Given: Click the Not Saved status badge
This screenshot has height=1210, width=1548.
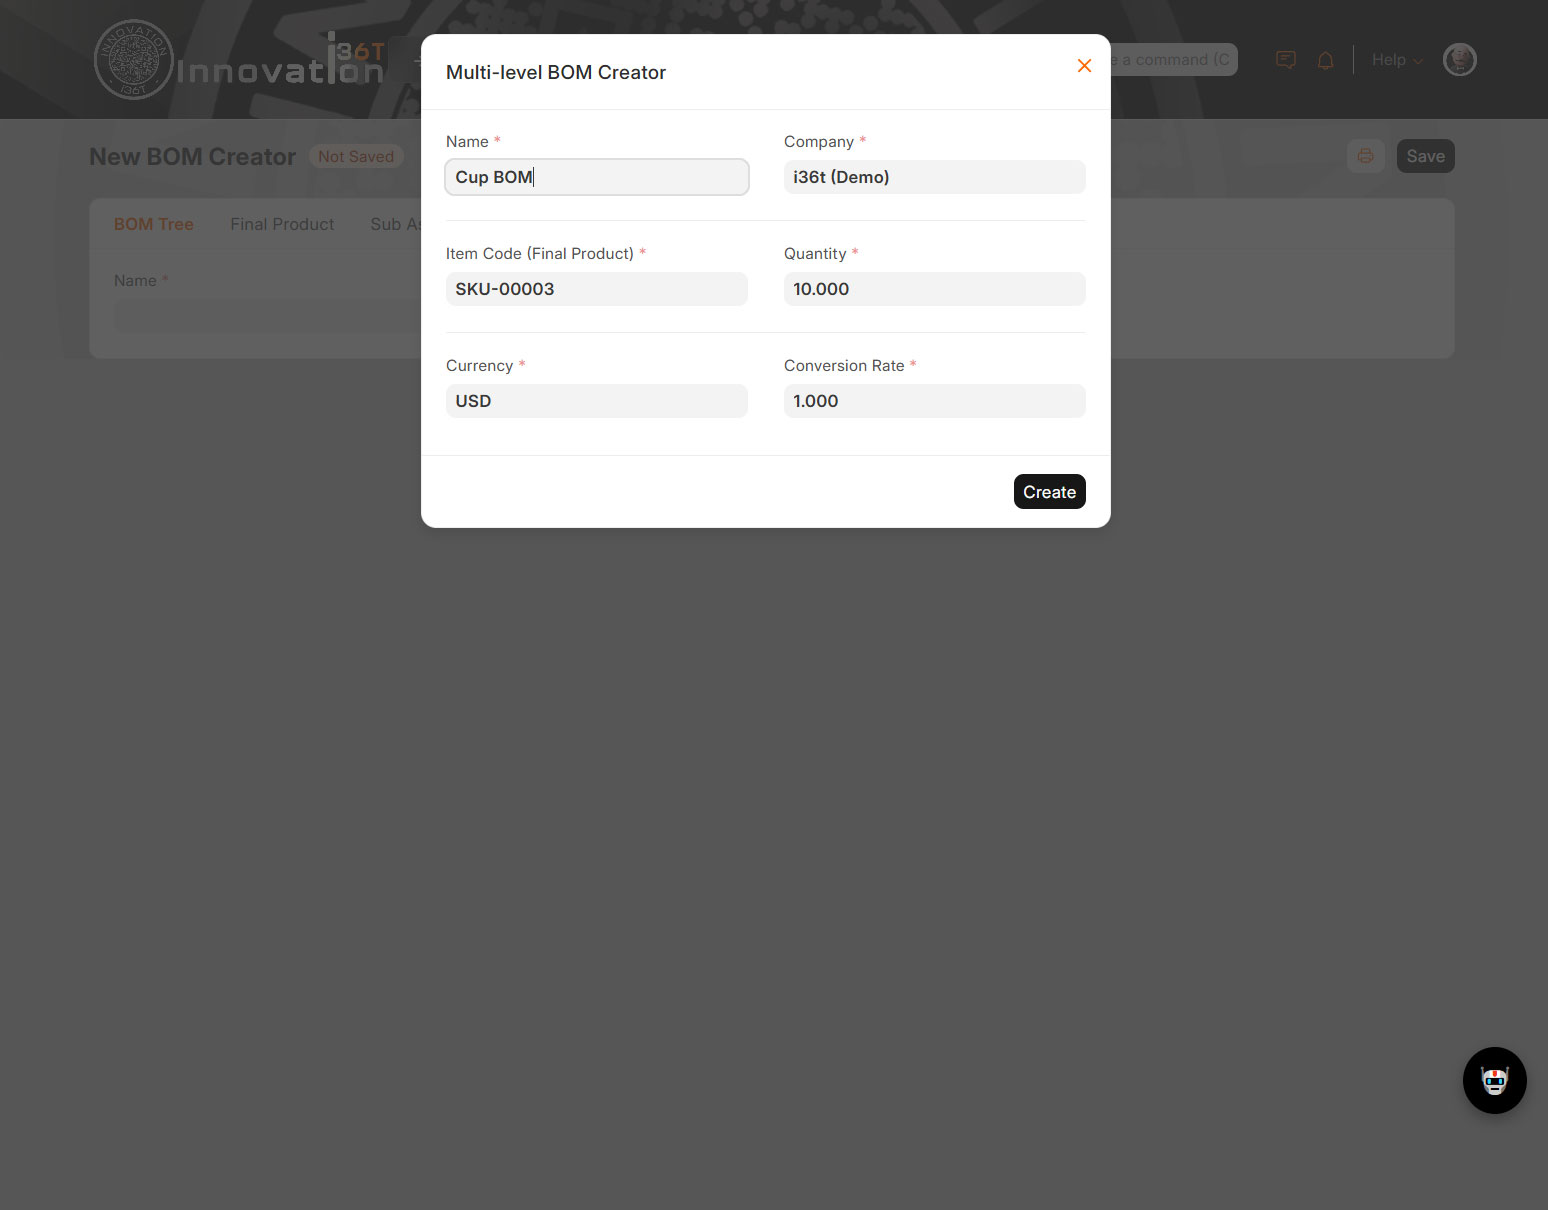Looking at the screenshot, I should (x=356, y=157).
